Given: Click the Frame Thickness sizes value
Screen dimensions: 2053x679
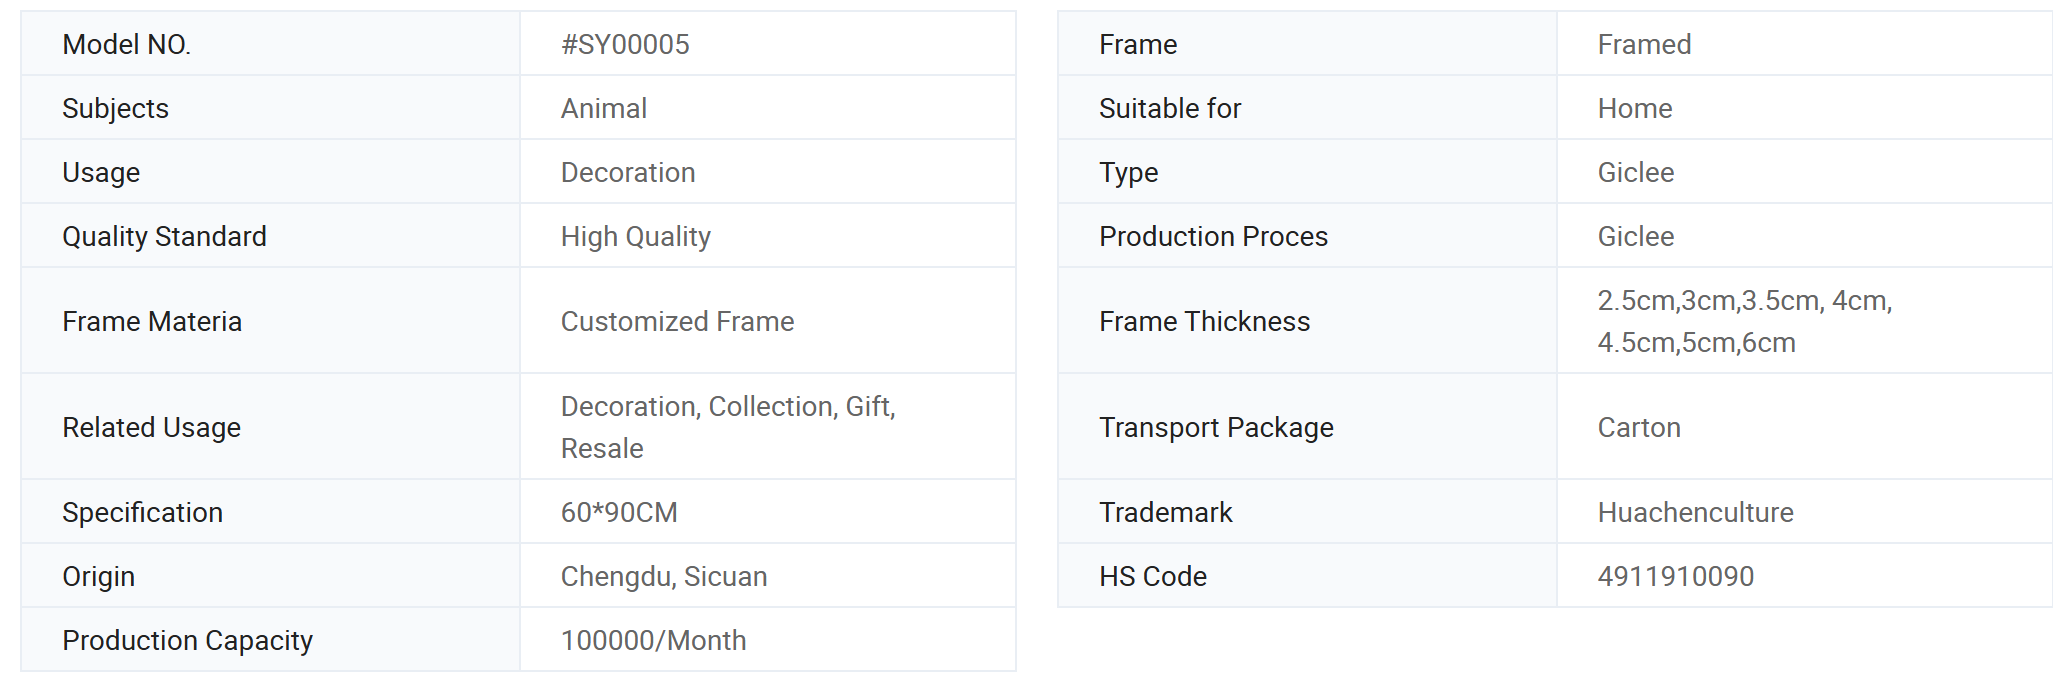Looking at the screenshot, I should point(1745,321).
